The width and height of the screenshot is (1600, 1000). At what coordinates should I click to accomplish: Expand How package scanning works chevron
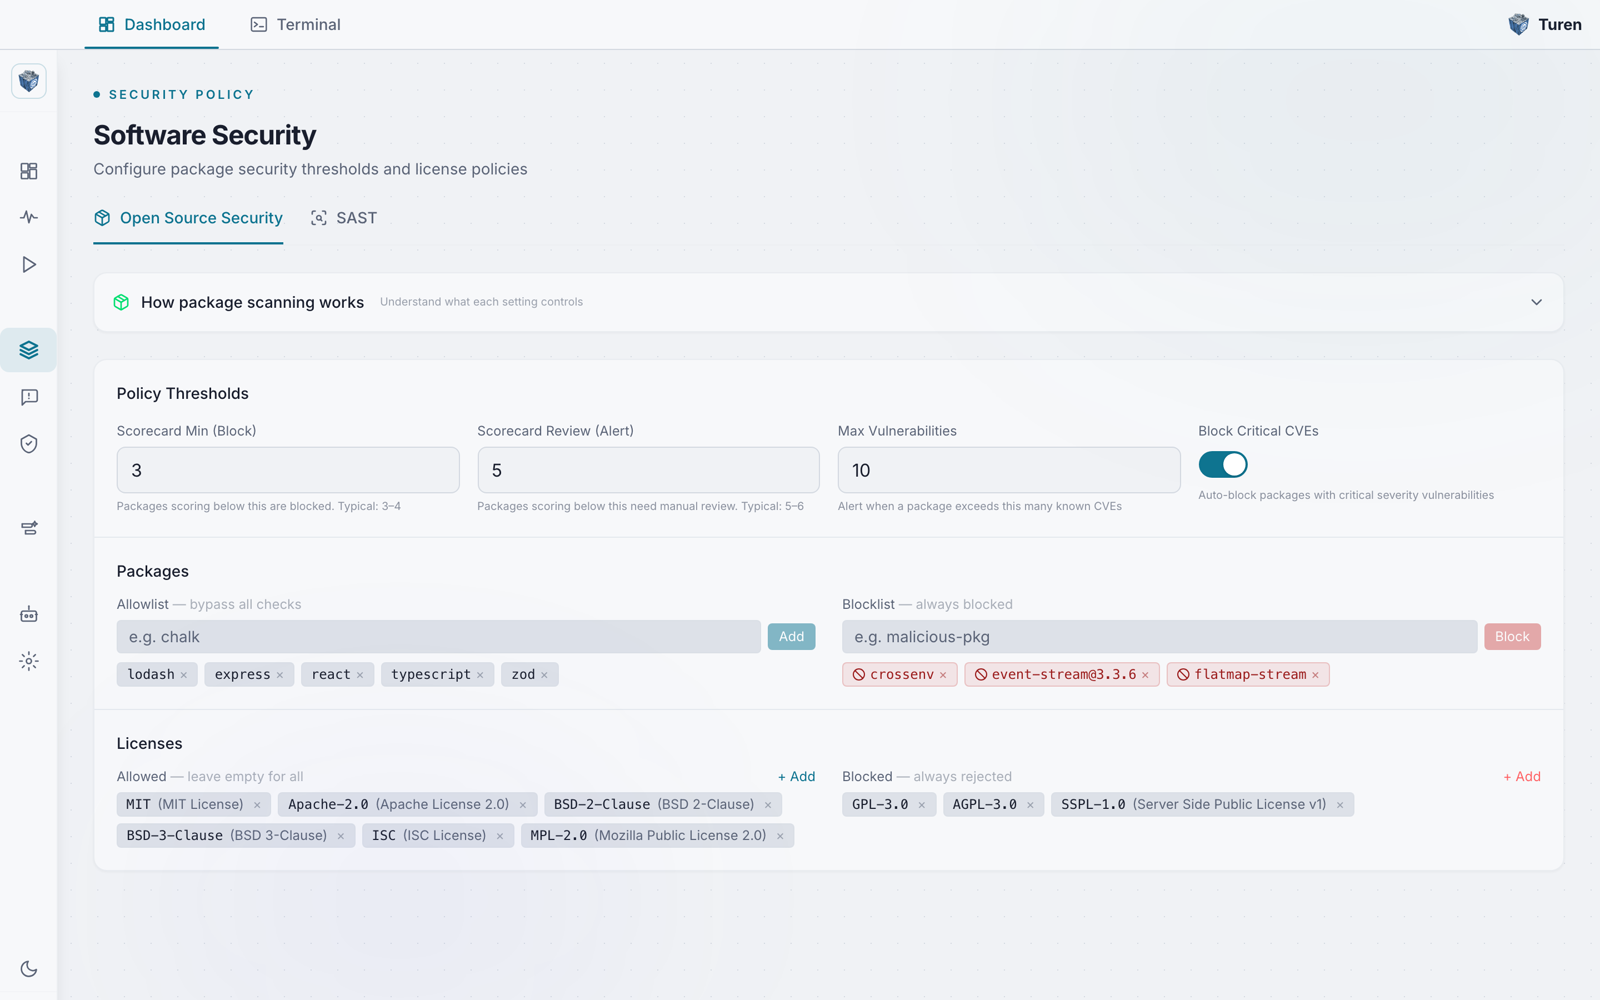1537,302
